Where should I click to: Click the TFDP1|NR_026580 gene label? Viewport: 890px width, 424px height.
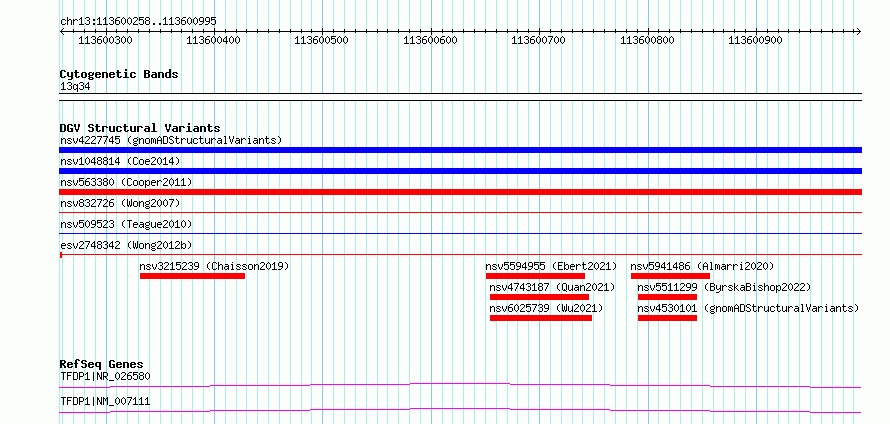[105, 376]
